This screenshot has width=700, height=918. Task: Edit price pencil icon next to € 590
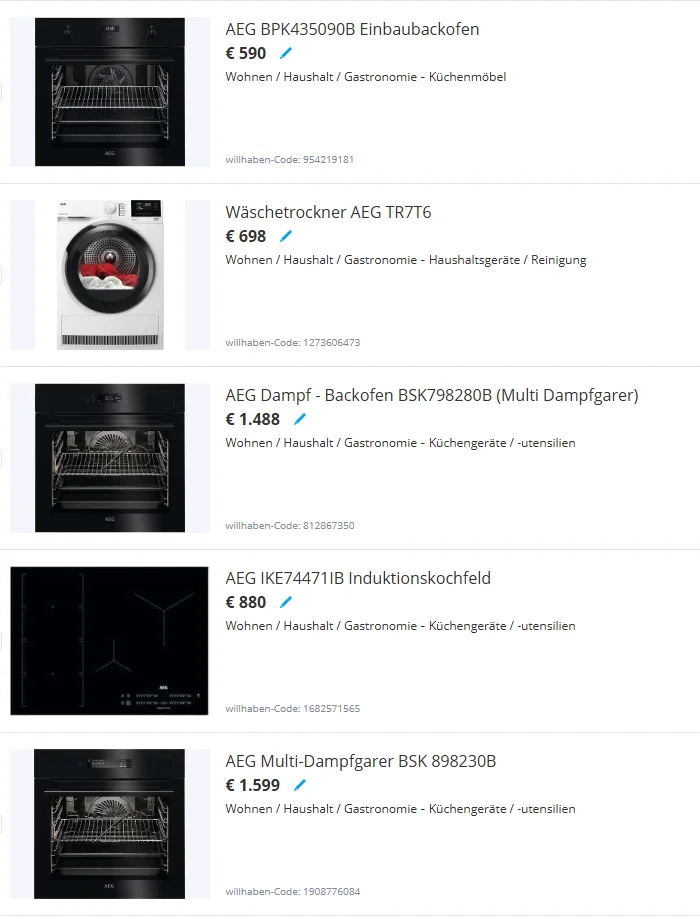click(286, 53)
